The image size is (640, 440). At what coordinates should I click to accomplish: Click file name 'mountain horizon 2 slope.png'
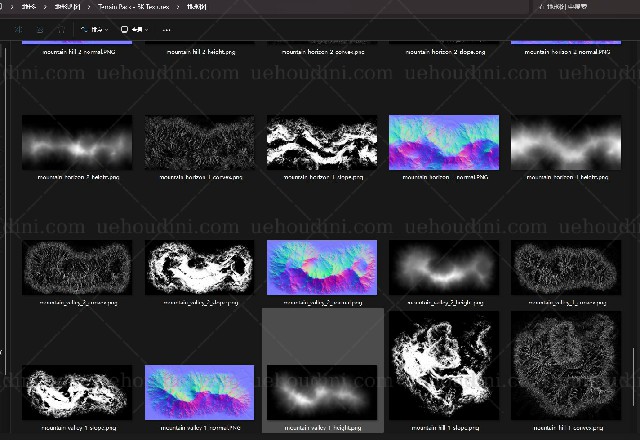tap(445, 52)
